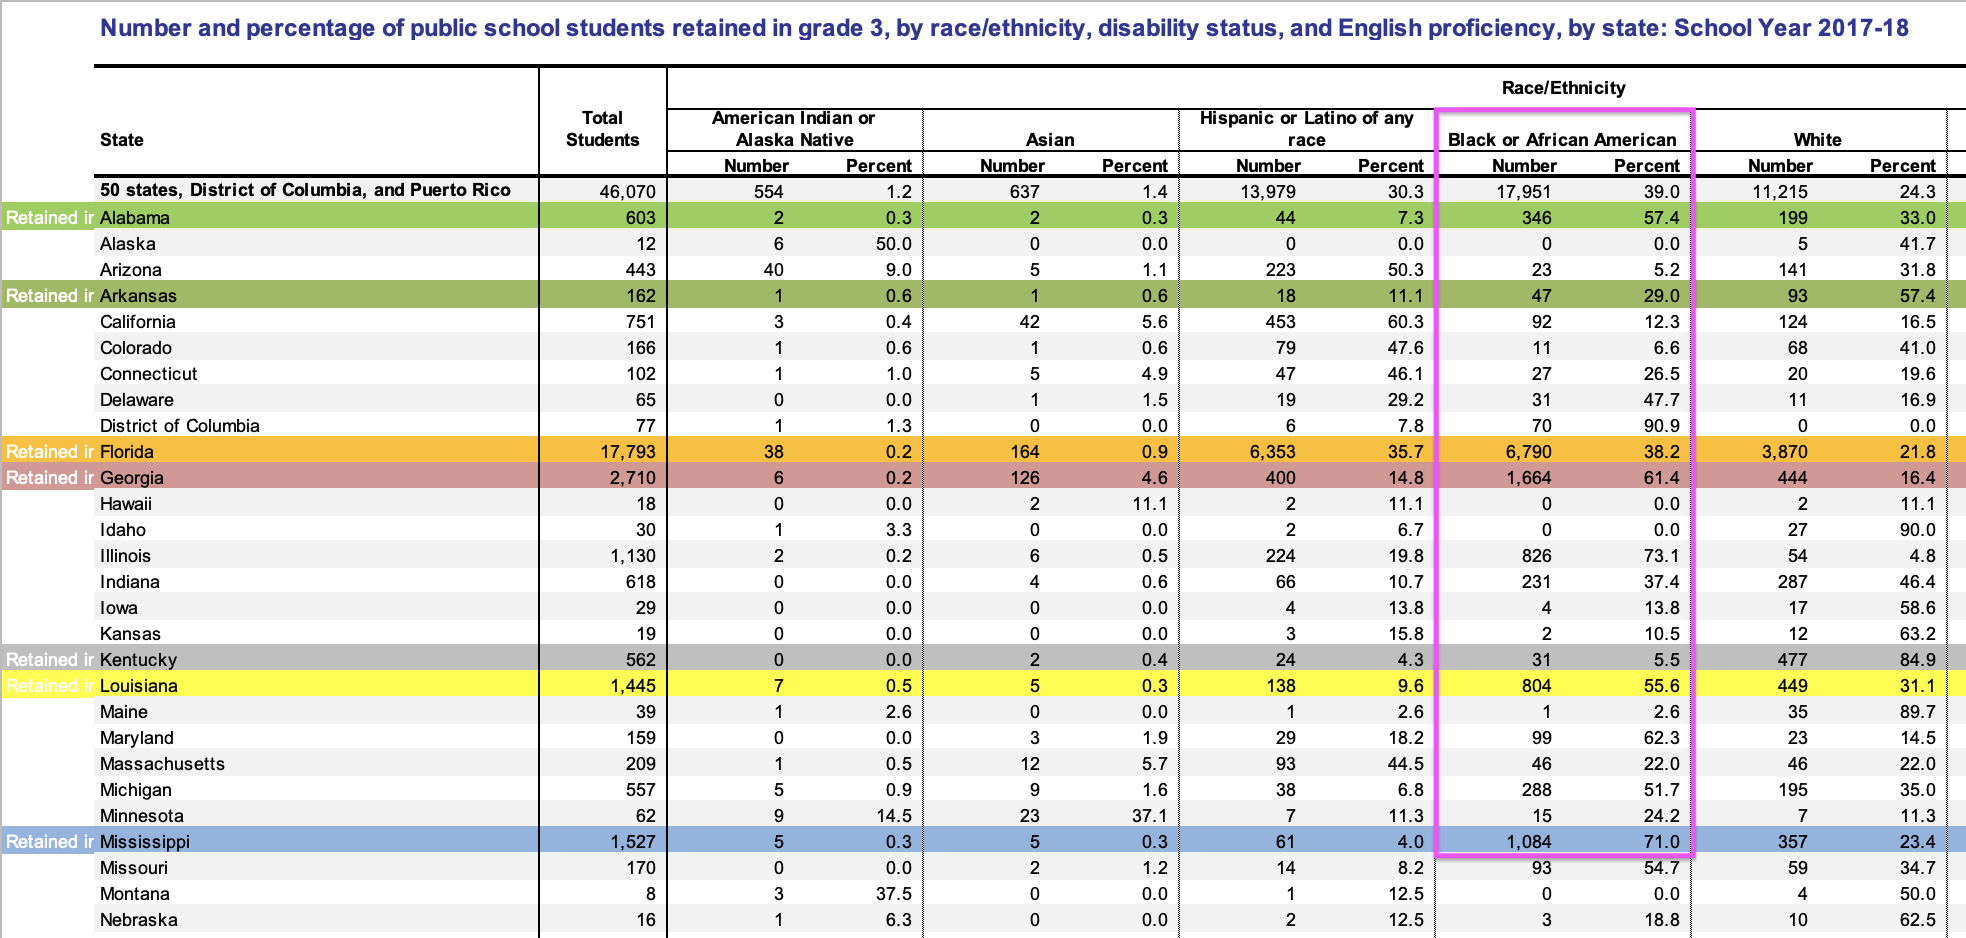Select the "Total Students" column header
The image size is (1966, 938).
coord(602,129)
